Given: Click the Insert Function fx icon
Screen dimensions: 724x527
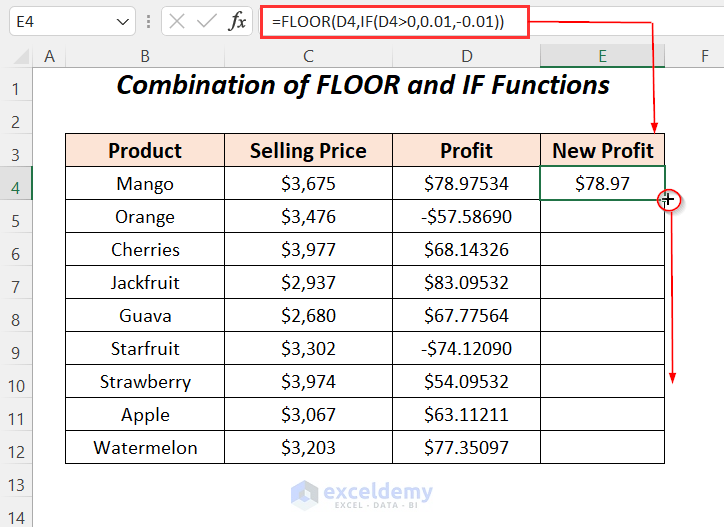Looking at the screenshot, I should click(x=238, y=21).
